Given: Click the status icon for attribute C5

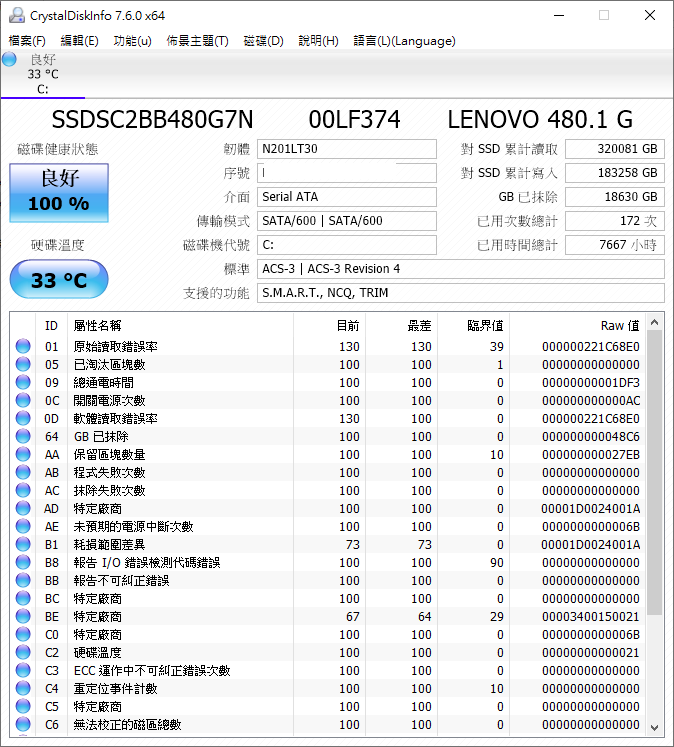Looking at the screenshot, I should 23,707.
